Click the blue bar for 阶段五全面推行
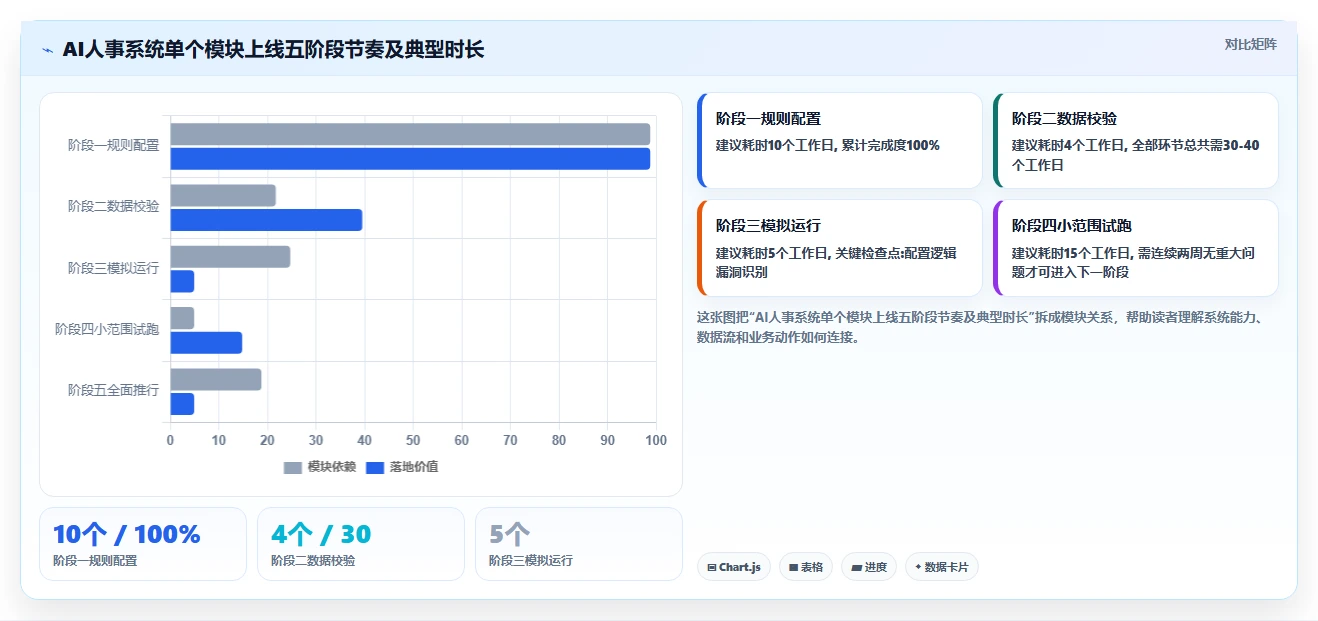This screenshot has height=621, width=1318. [x=182, y=404]
